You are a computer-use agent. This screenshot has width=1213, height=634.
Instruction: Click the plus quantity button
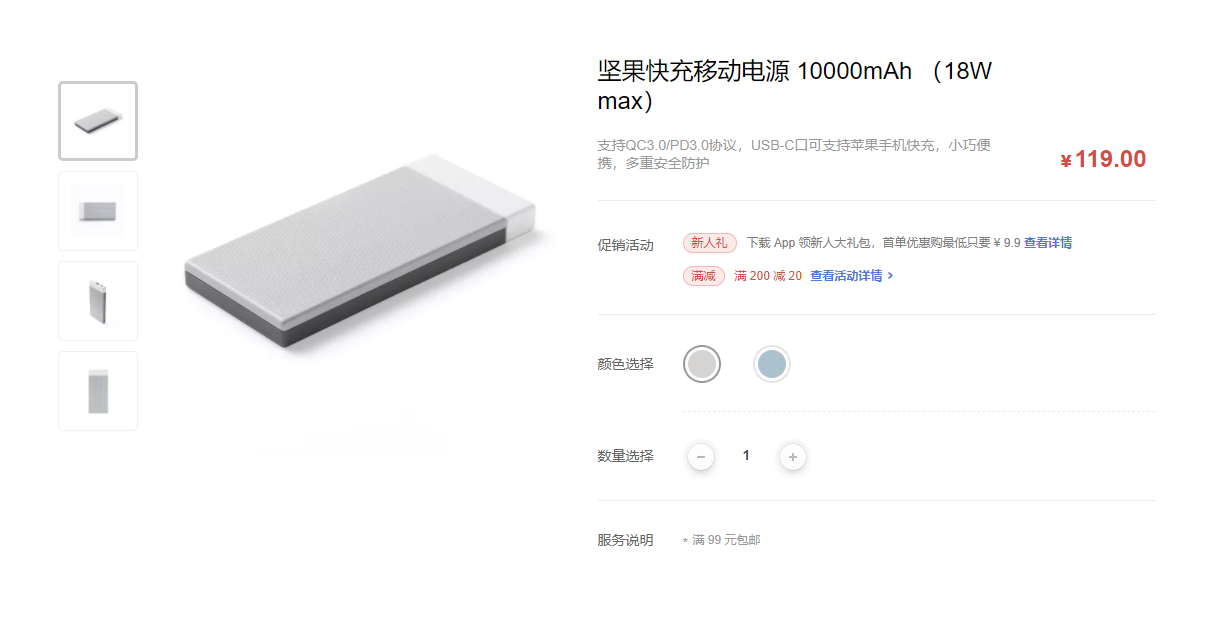pos(793,457)
